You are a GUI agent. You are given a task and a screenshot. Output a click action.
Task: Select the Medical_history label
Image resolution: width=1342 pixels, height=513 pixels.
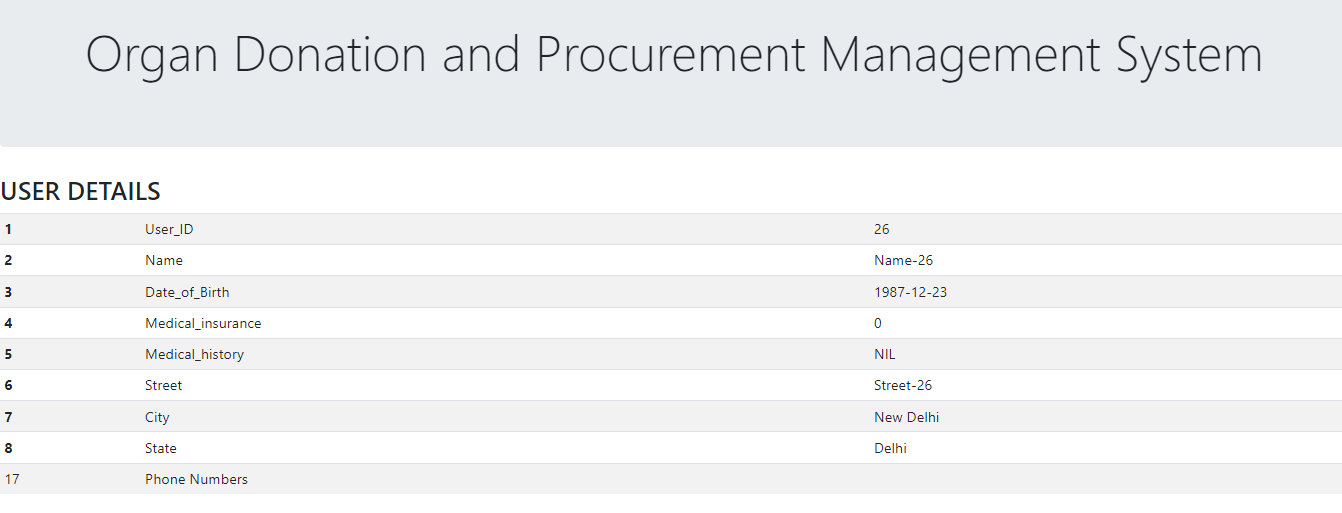coord(194,354)
